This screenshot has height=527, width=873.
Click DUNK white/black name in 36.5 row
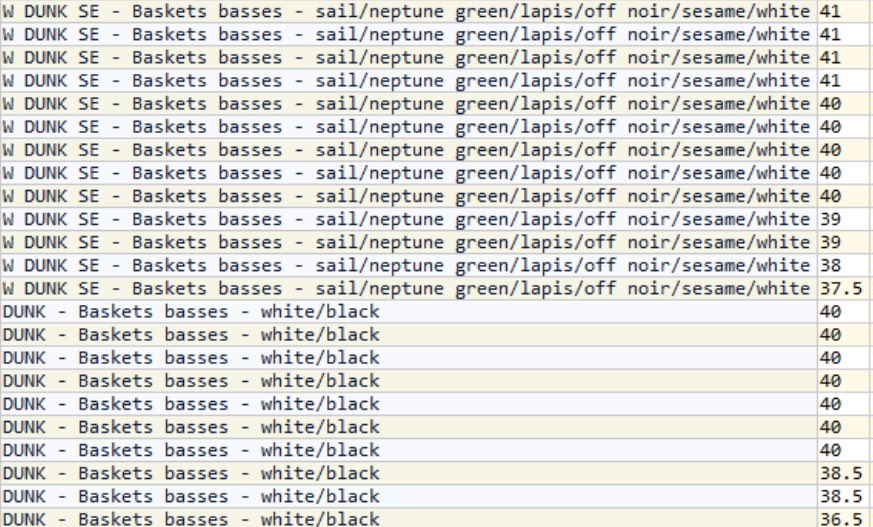pos(408,519)
